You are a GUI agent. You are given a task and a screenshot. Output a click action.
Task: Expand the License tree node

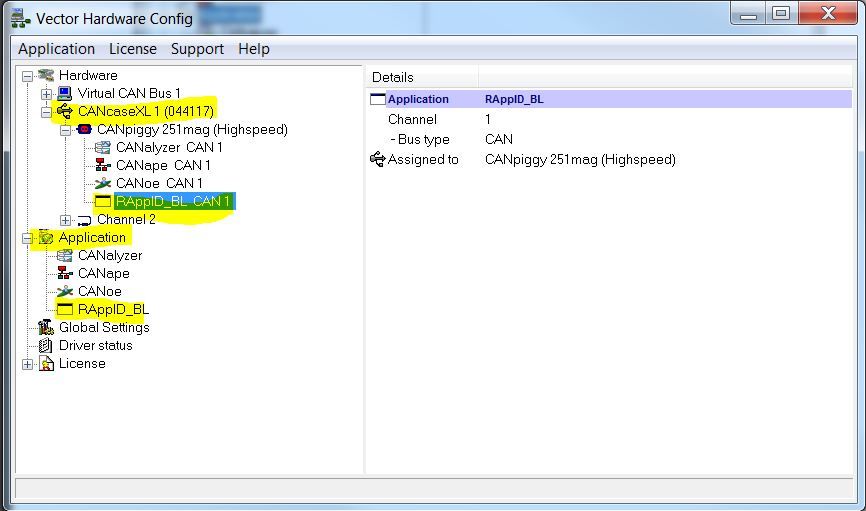pos(27,365)
